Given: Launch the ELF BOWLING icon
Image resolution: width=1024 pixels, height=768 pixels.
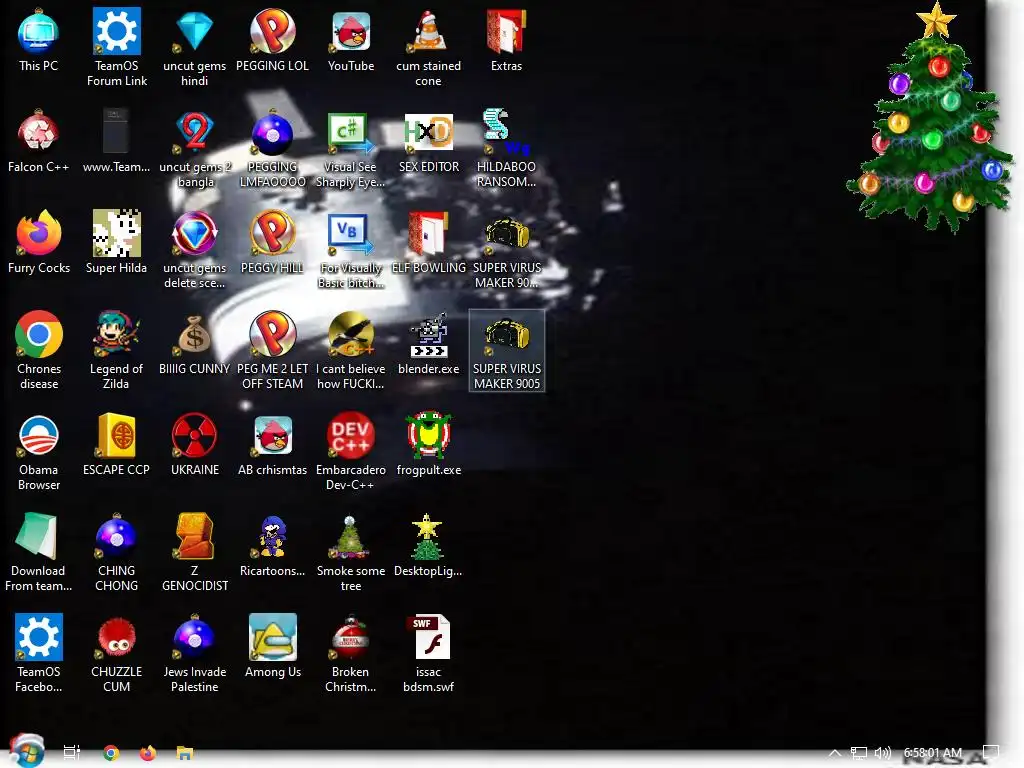Looking at the screenshot, I should [x=428, y=242].
